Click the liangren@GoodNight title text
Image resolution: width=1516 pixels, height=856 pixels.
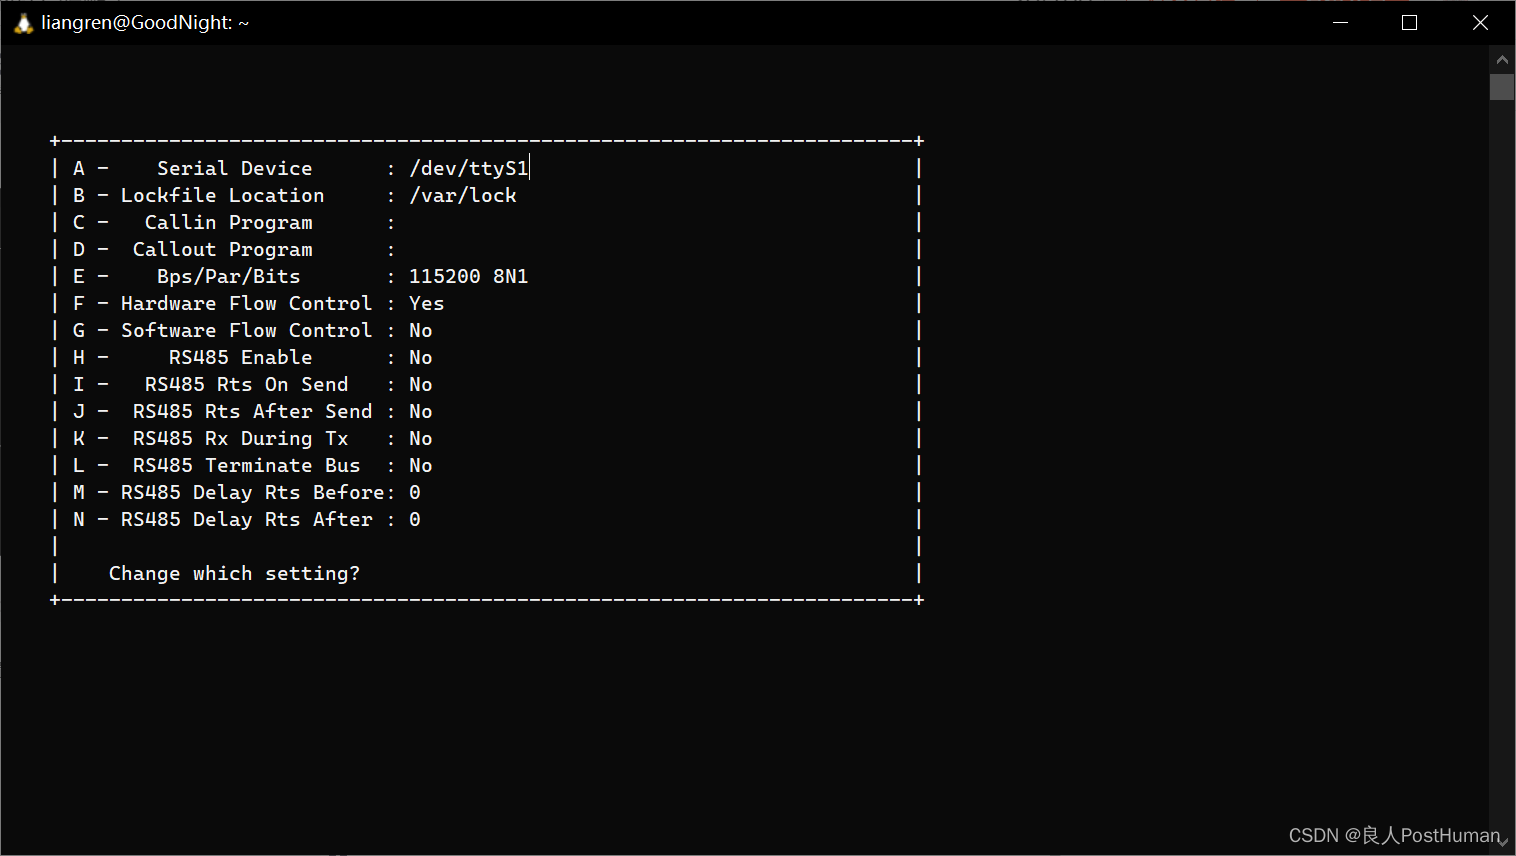[143, 21]
